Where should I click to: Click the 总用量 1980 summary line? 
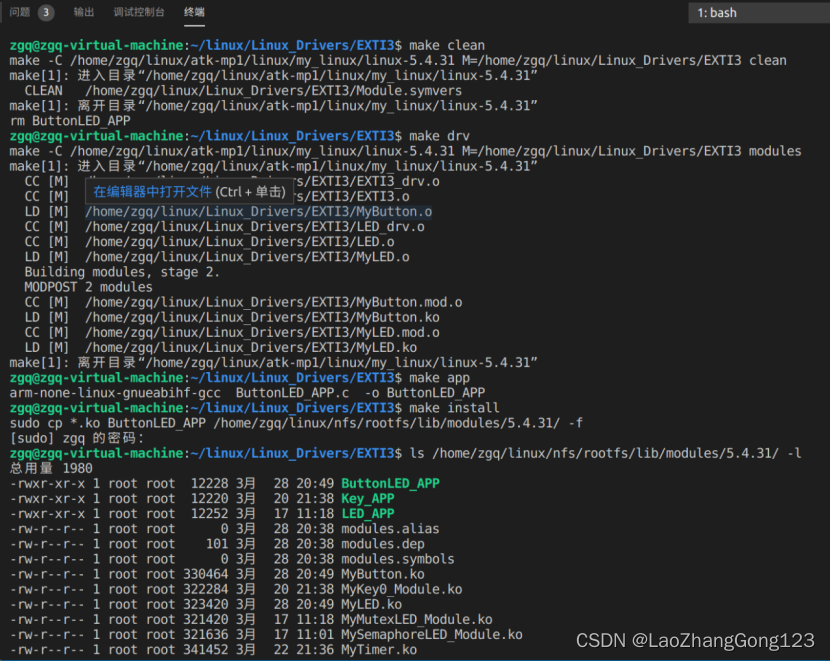[52, 467]
